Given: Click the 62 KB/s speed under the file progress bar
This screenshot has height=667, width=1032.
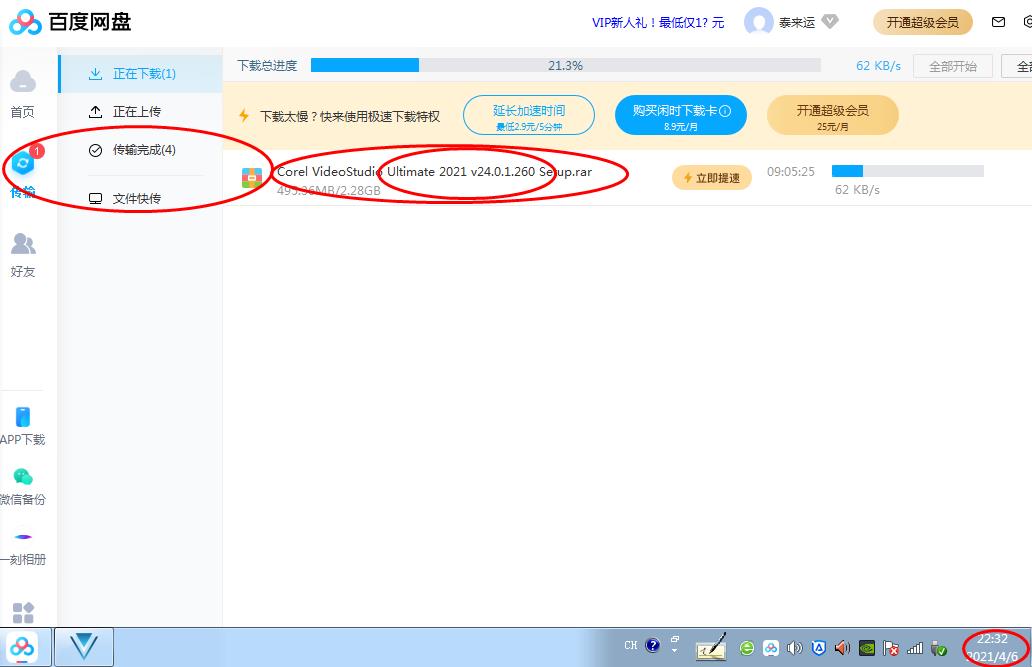Looking at the screenshot, I should tap(857, 190).
